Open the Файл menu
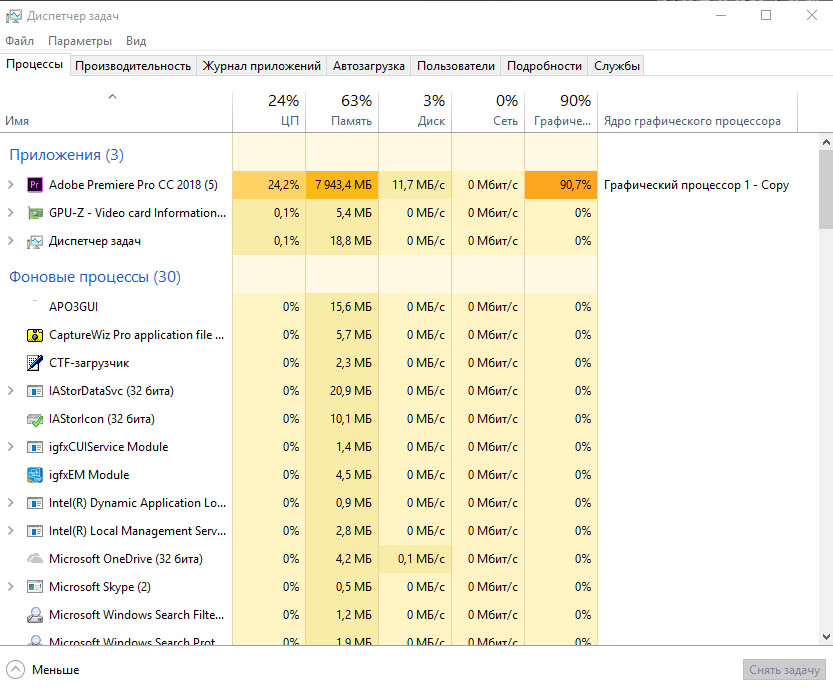This screenshot has height=688, width=833. point(20,41)
